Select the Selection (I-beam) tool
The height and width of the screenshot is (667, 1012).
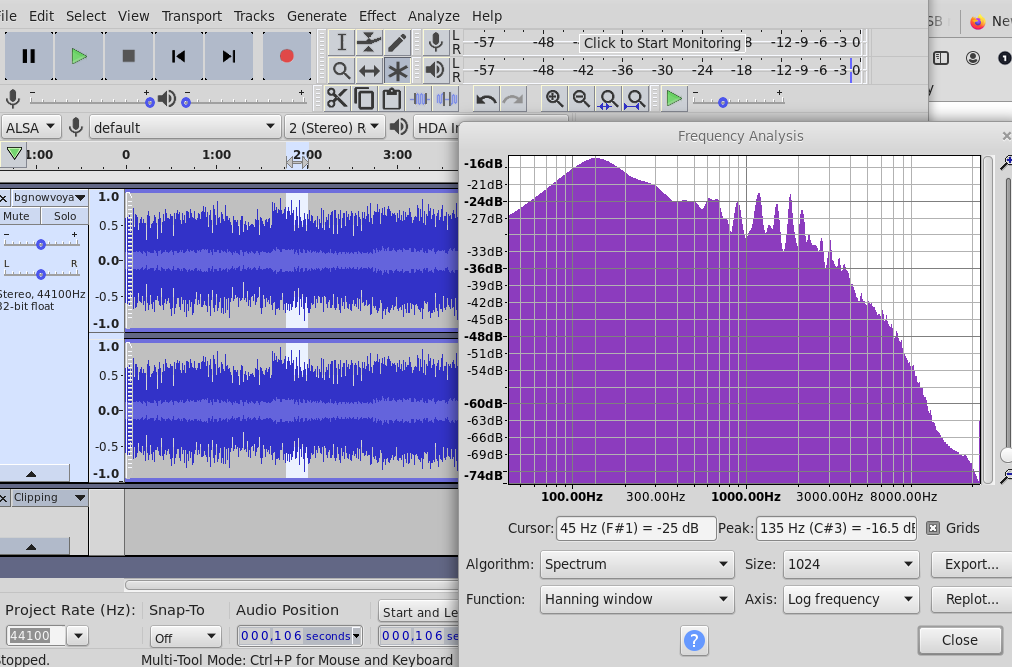click(x=341, y=43)
